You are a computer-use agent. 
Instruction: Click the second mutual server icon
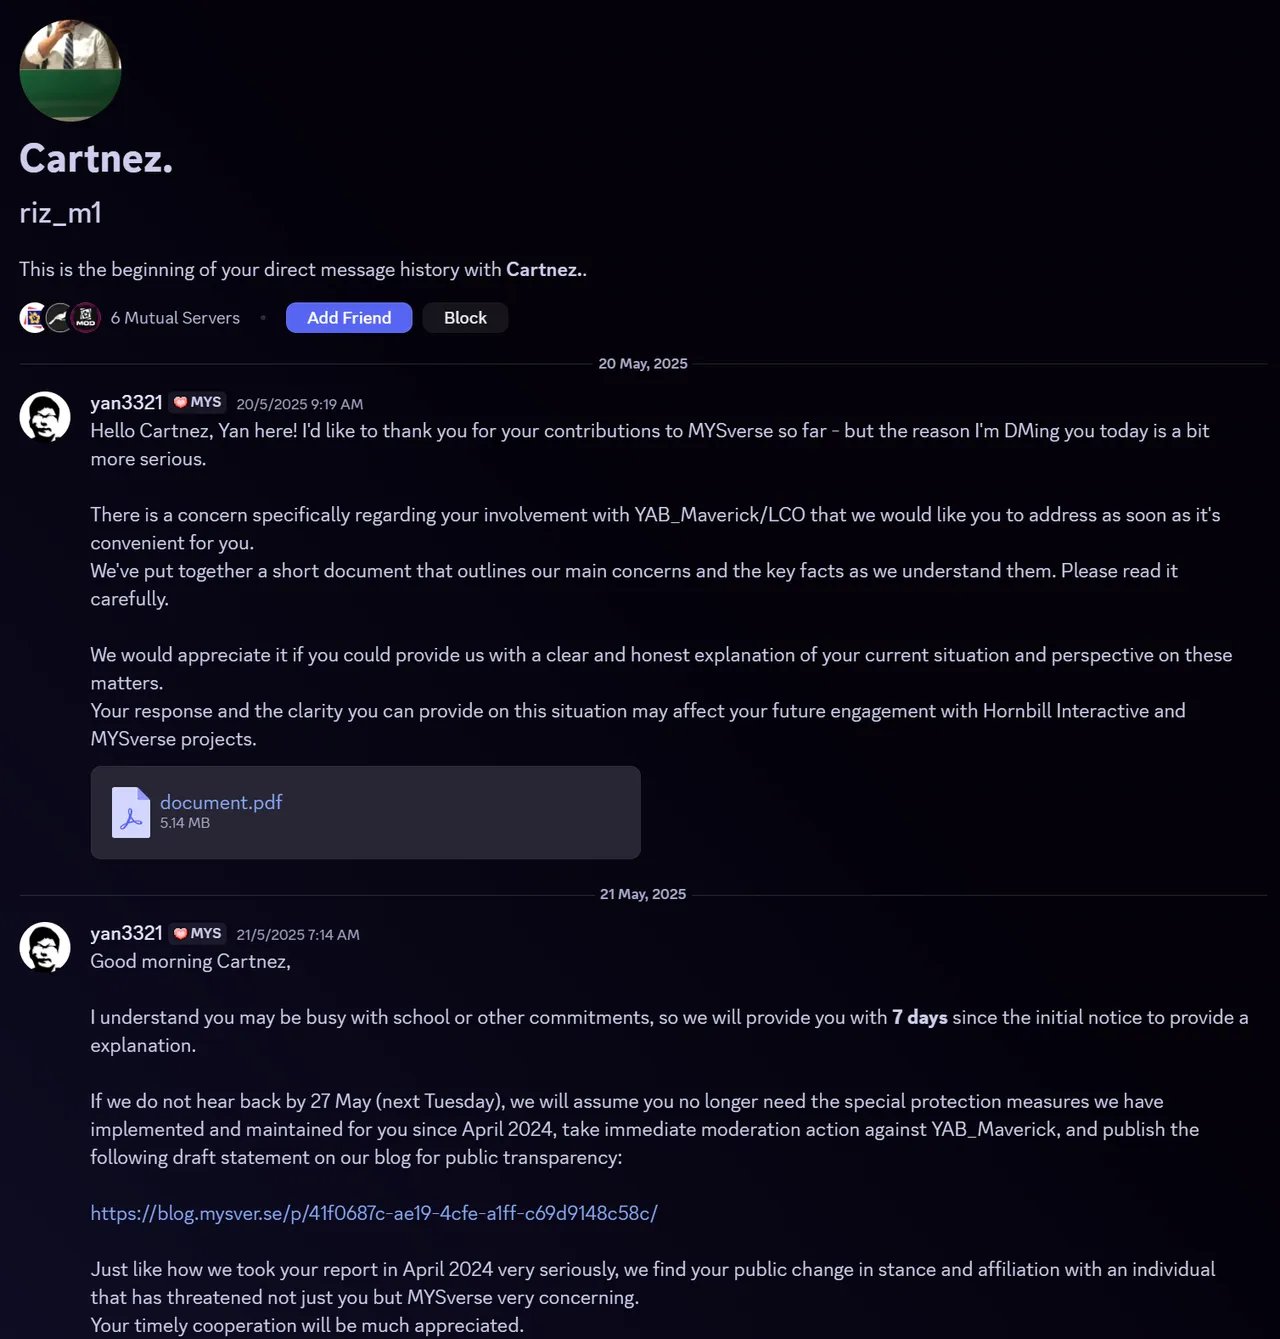coord(59,318)
